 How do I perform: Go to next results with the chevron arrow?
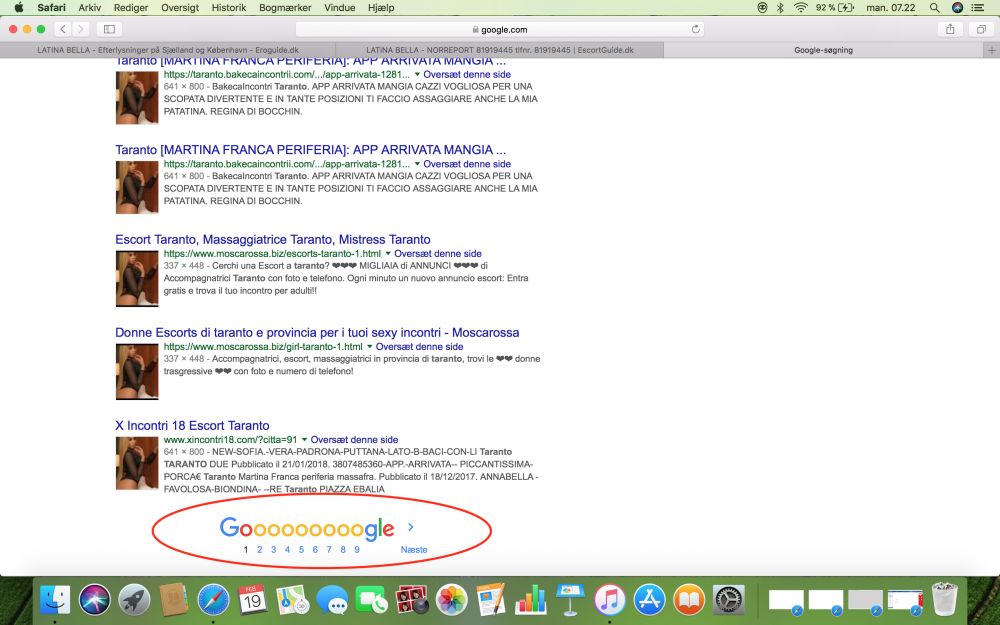point(411,527)
